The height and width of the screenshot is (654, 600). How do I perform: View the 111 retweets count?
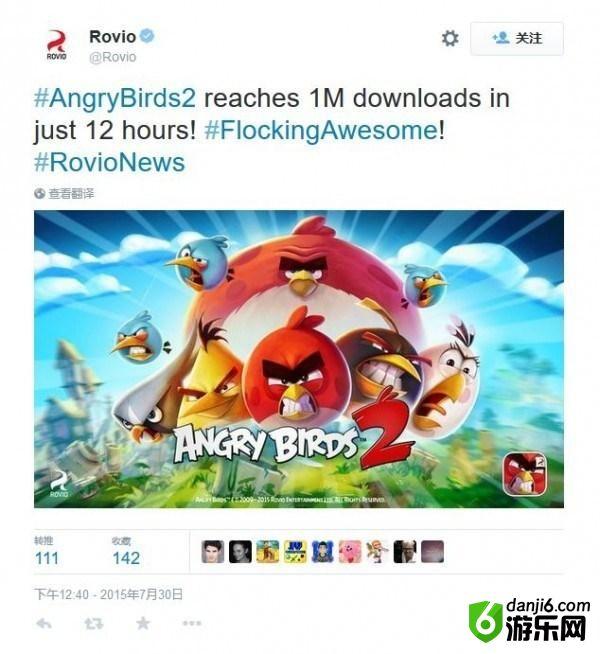(47, 558)
